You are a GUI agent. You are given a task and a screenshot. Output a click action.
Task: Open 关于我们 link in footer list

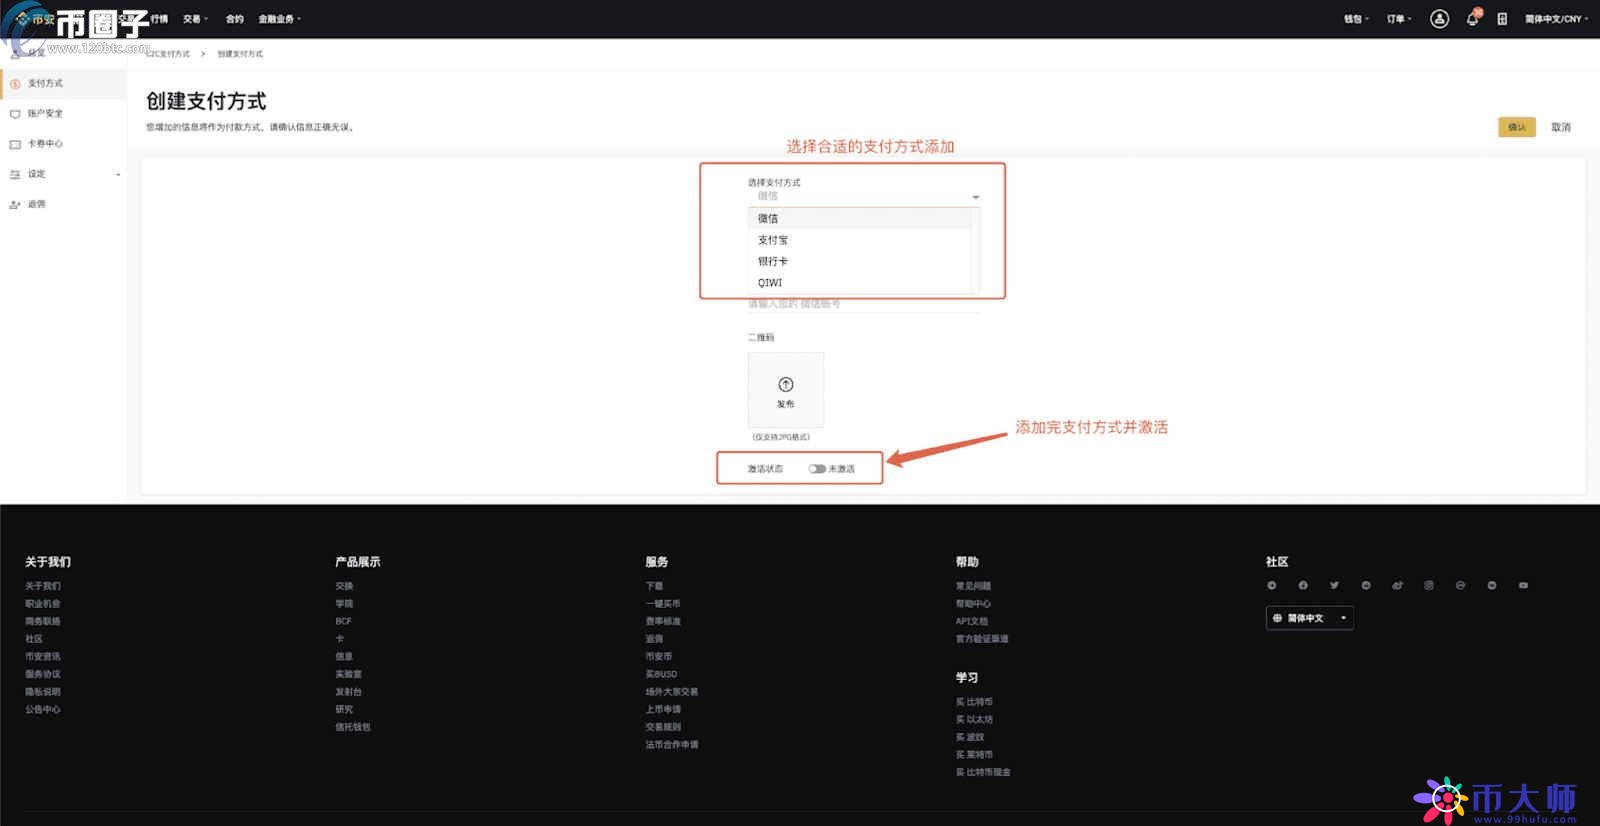[x=43, y=586]
